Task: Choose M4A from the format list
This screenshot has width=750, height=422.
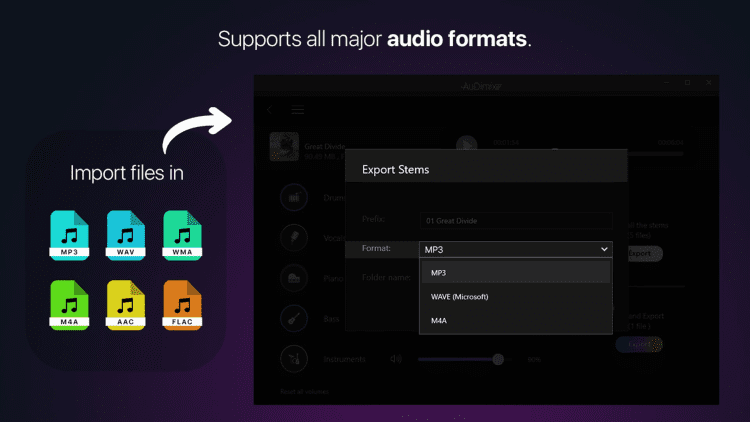Action: [x=516, y=321]
